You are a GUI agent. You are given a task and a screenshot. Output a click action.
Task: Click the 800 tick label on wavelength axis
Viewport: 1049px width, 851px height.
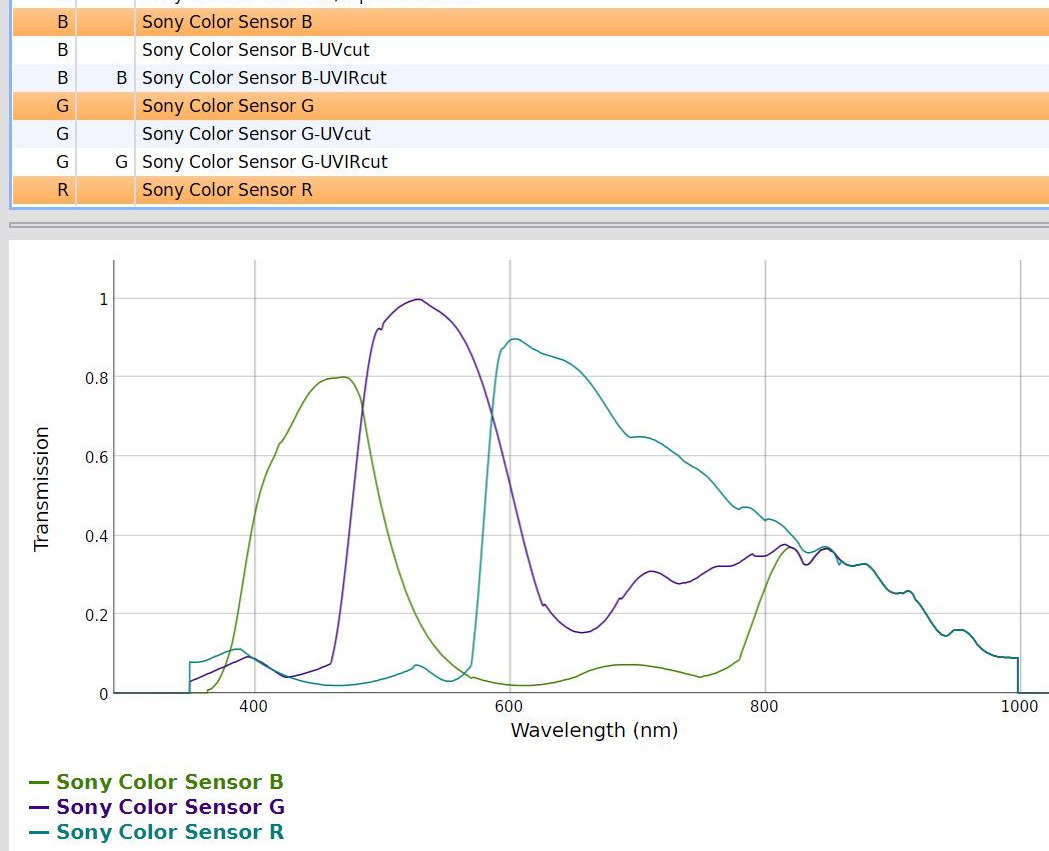pyautogui.click(x=764, y=706)
